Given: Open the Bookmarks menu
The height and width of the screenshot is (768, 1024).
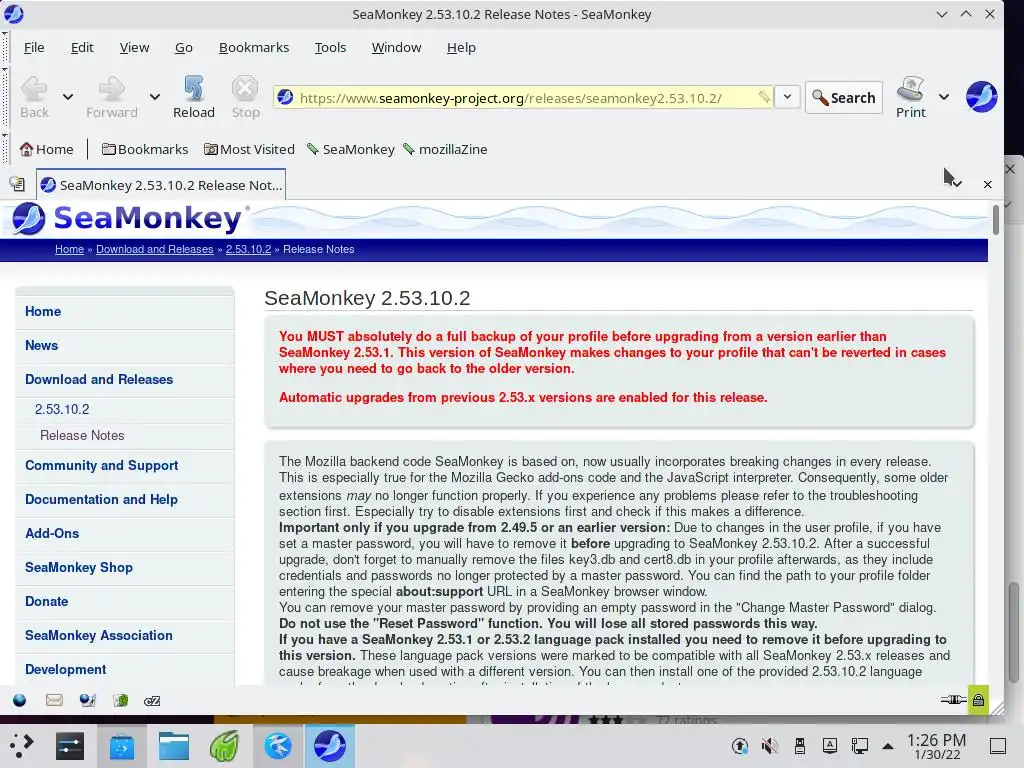Looking at the screenshot, I should click(x=254, y=48).
